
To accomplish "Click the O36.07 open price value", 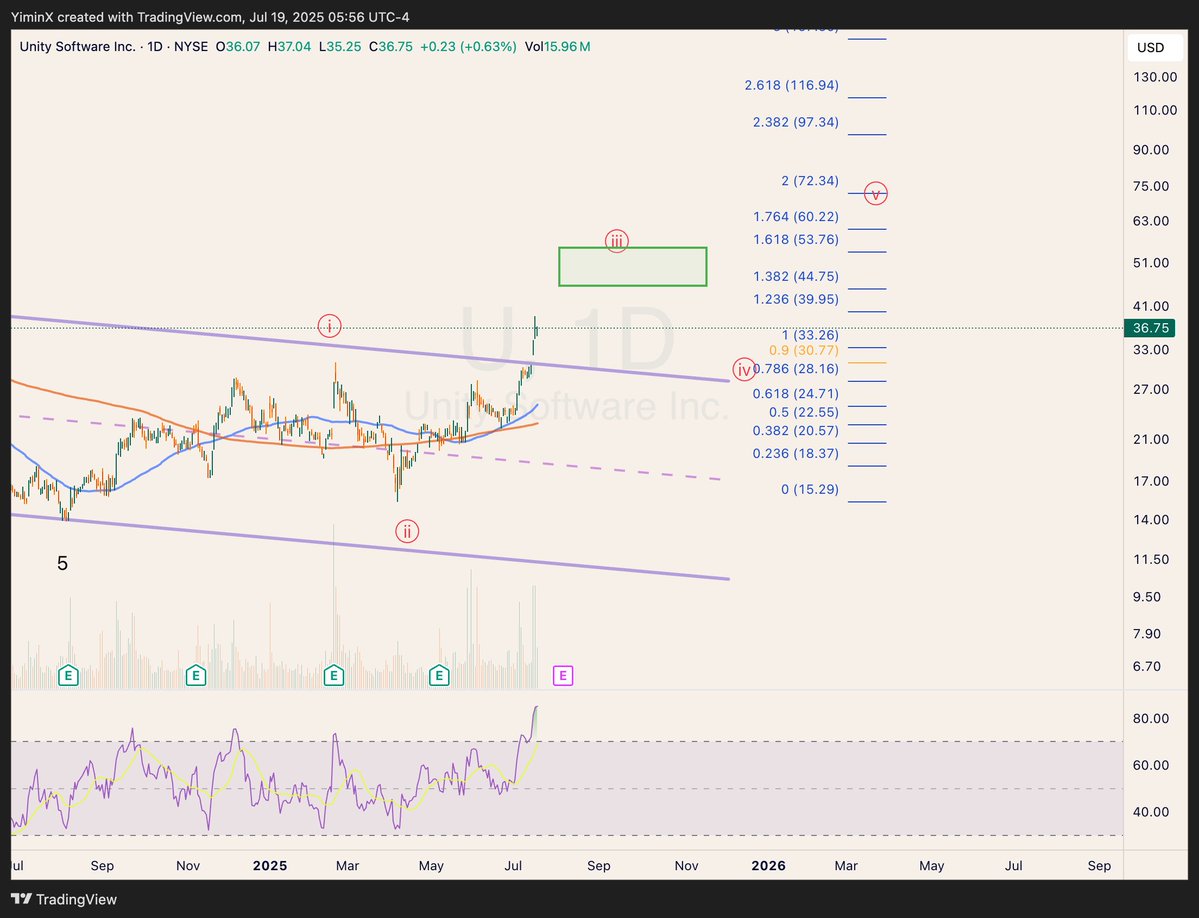I will 238,47.
